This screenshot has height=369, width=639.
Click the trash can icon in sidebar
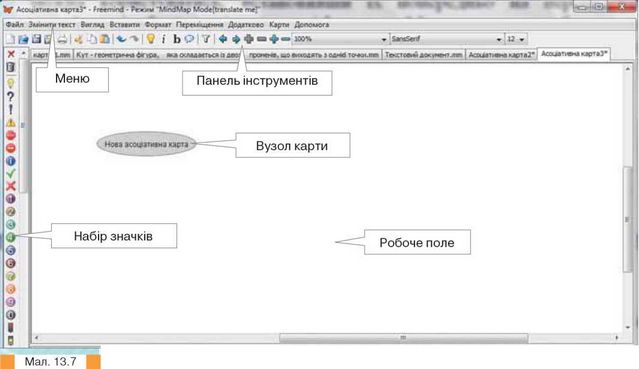(x=11, y=67)
